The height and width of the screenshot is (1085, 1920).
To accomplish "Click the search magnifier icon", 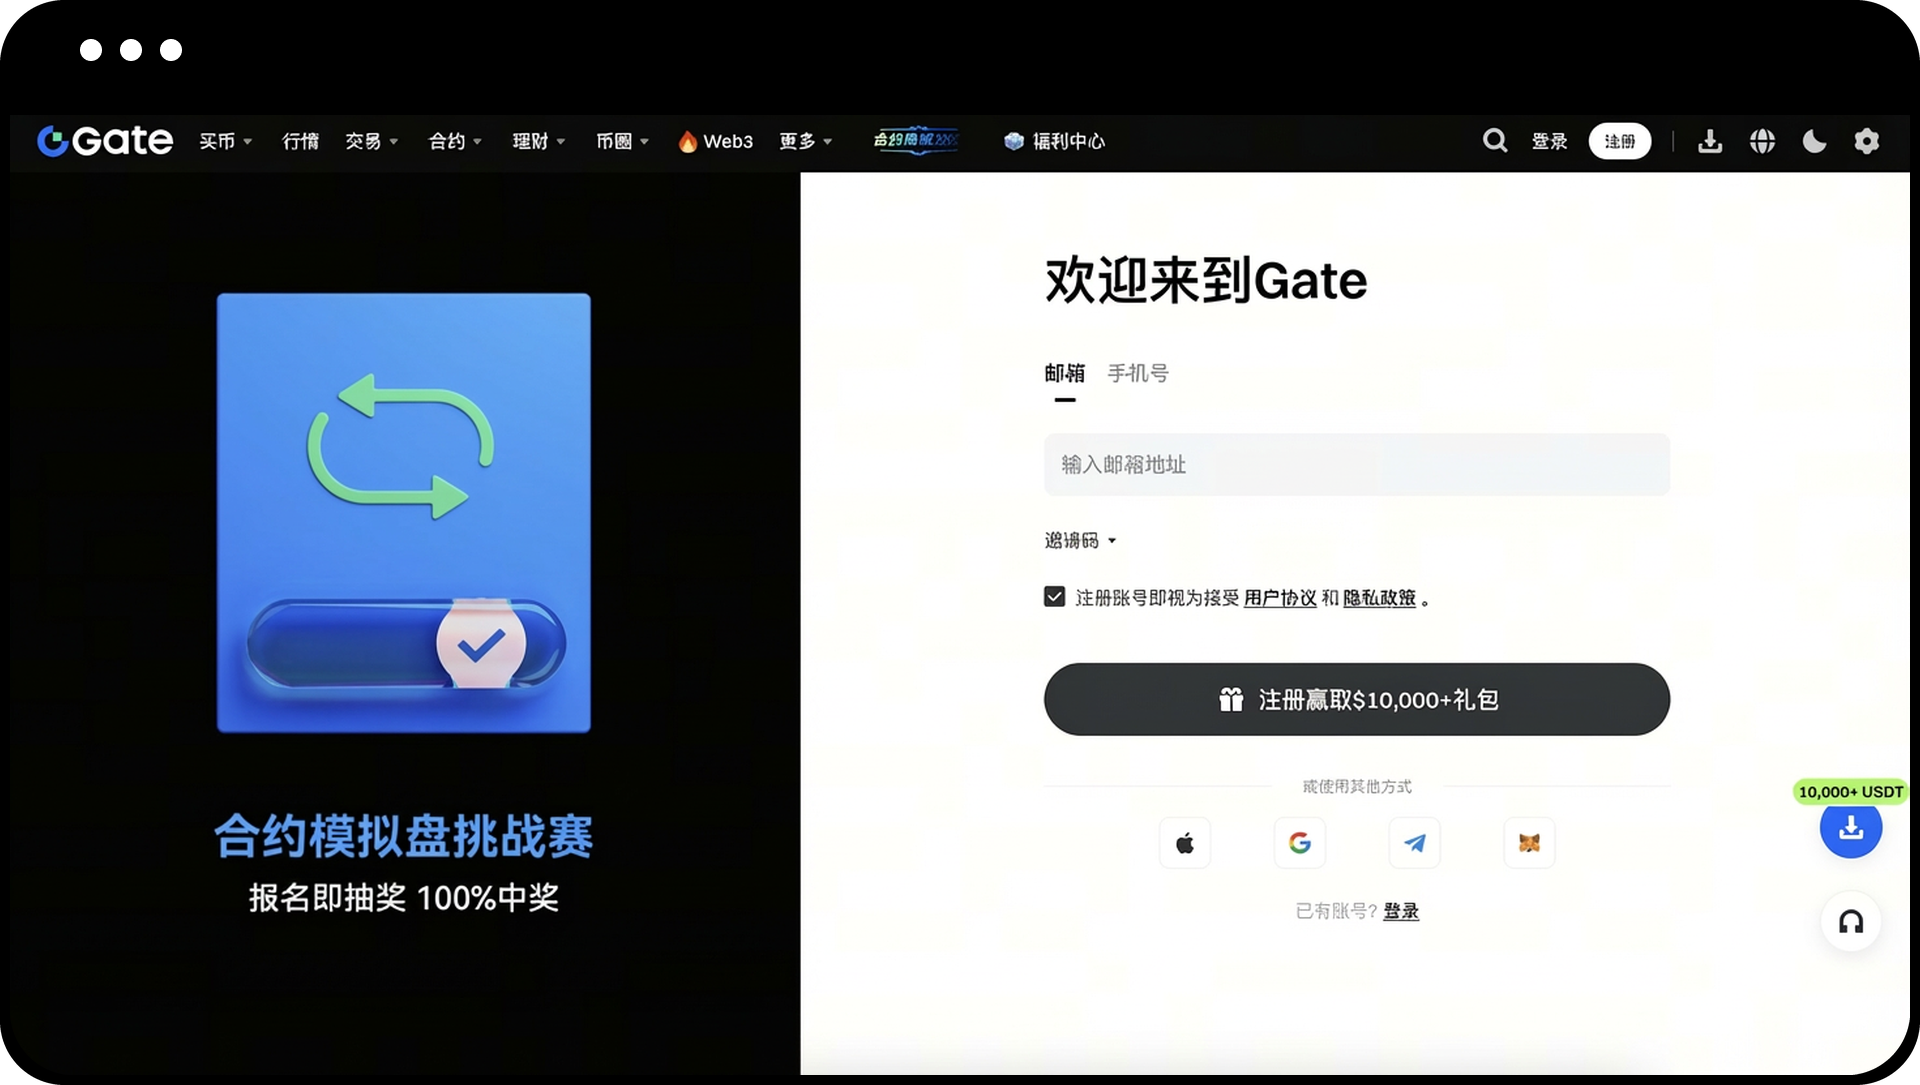I will tap(1494, 141).
